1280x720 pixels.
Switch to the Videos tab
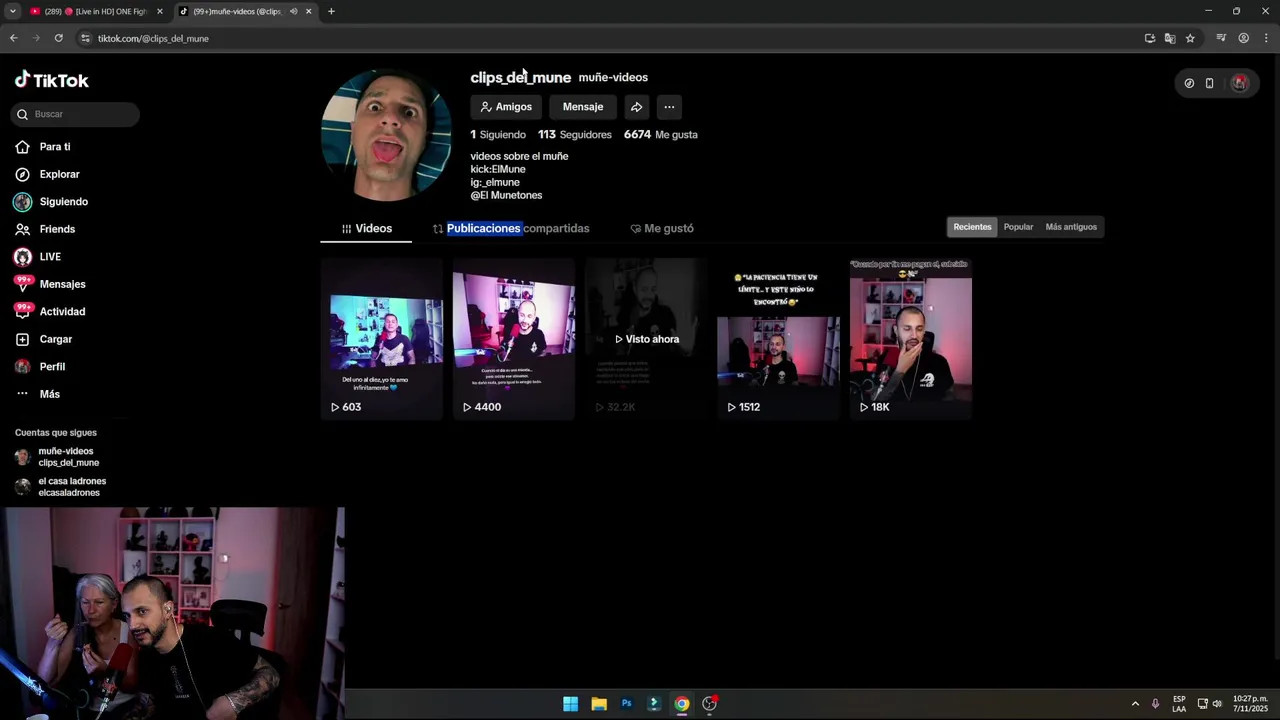coord(366,229)
